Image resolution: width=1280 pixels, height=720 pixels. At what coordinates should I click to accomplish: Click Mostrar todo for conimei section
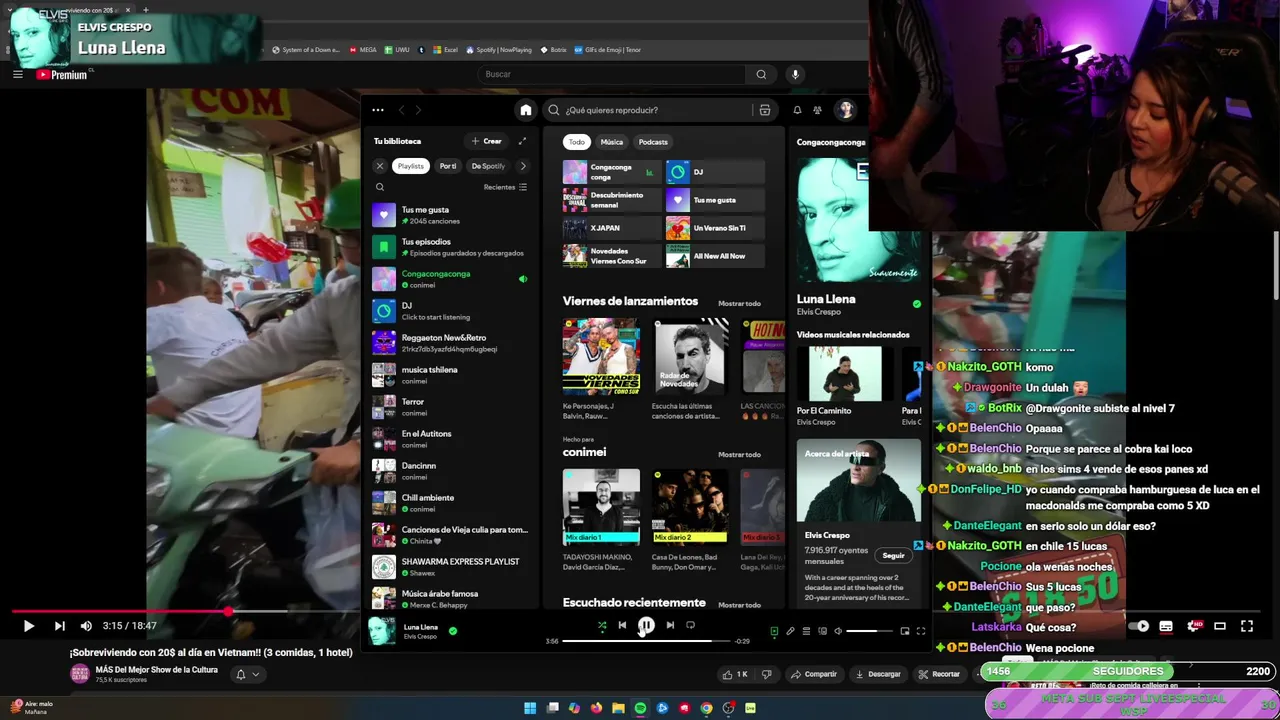click(739, 454)
